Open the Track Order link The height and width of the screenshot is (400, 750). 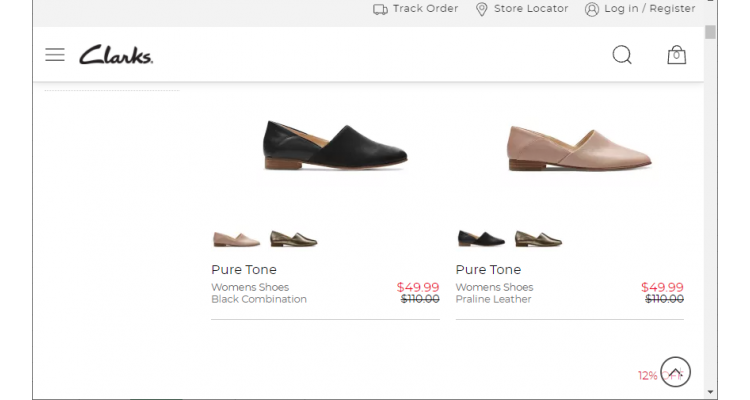click(425, 9)
